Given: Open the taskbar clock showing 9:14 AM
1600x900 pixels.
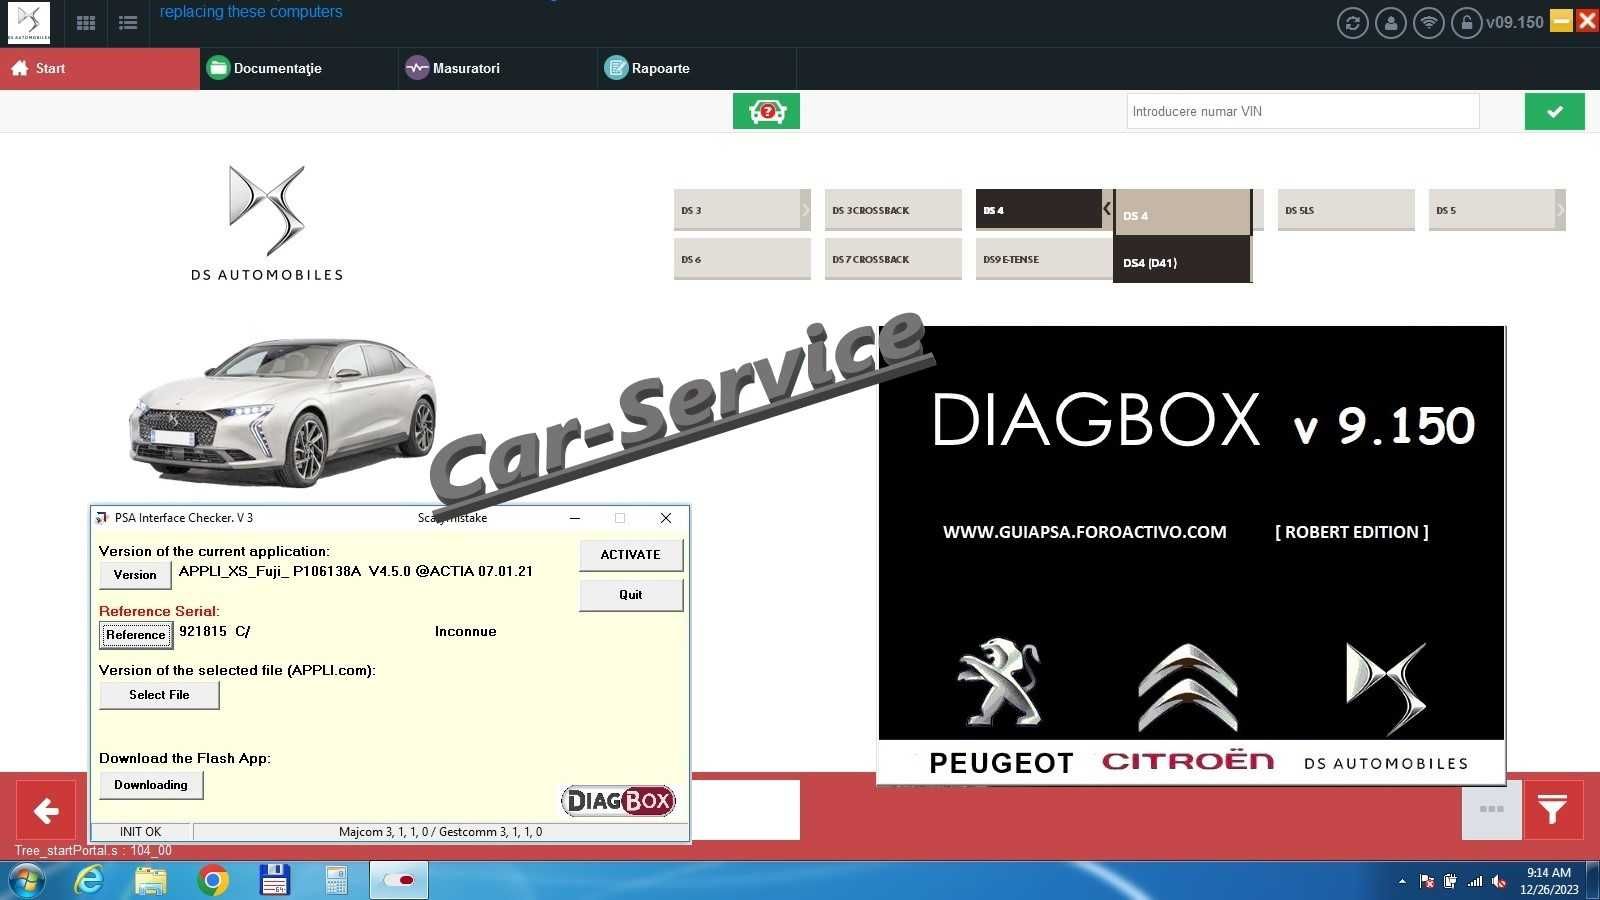Looking at the screenshot, I should click(x=1549, y=881).
